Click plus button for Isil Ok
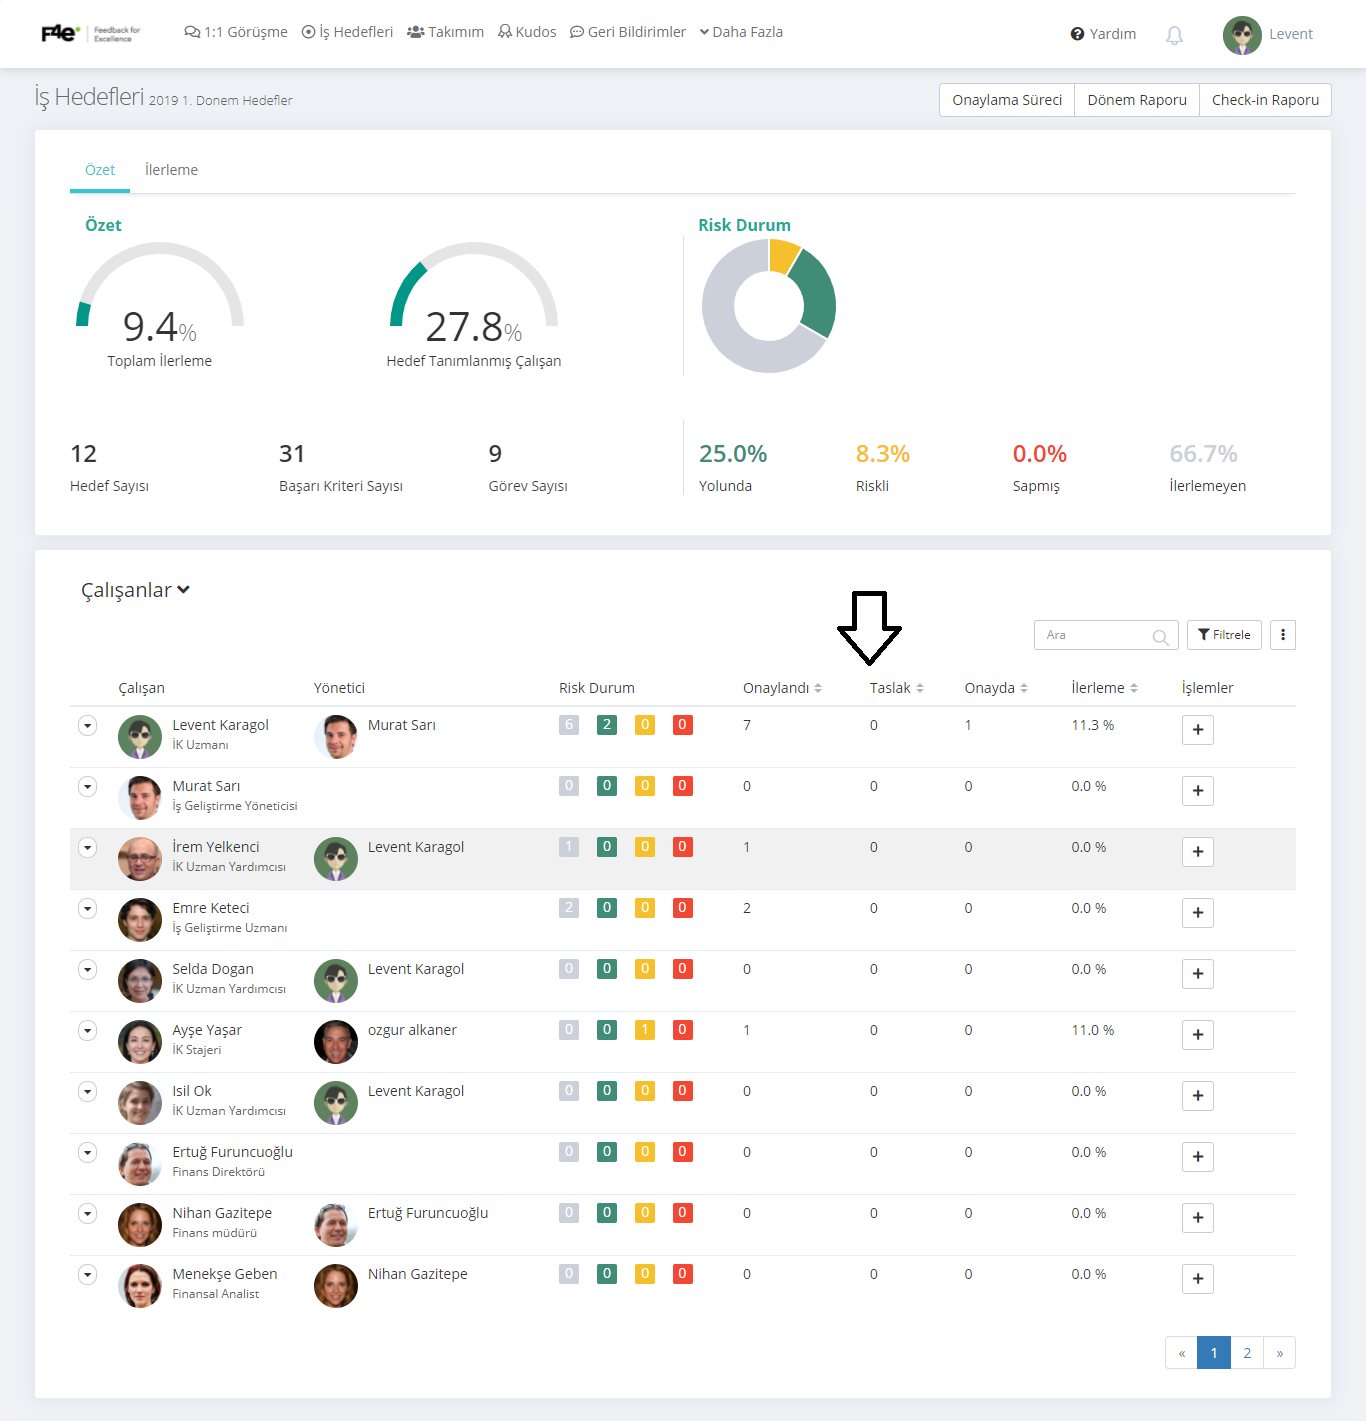This screenshot has width=1366, height=1421. coord(1198,1096)
